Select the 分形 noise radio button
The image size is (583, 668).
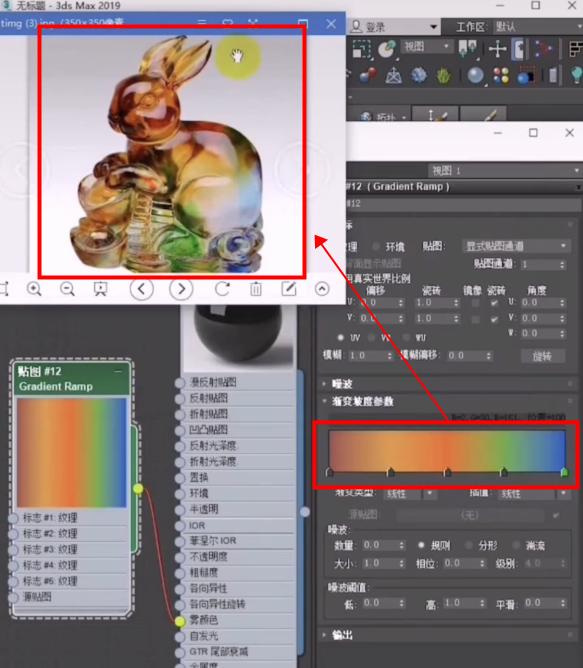469,545
